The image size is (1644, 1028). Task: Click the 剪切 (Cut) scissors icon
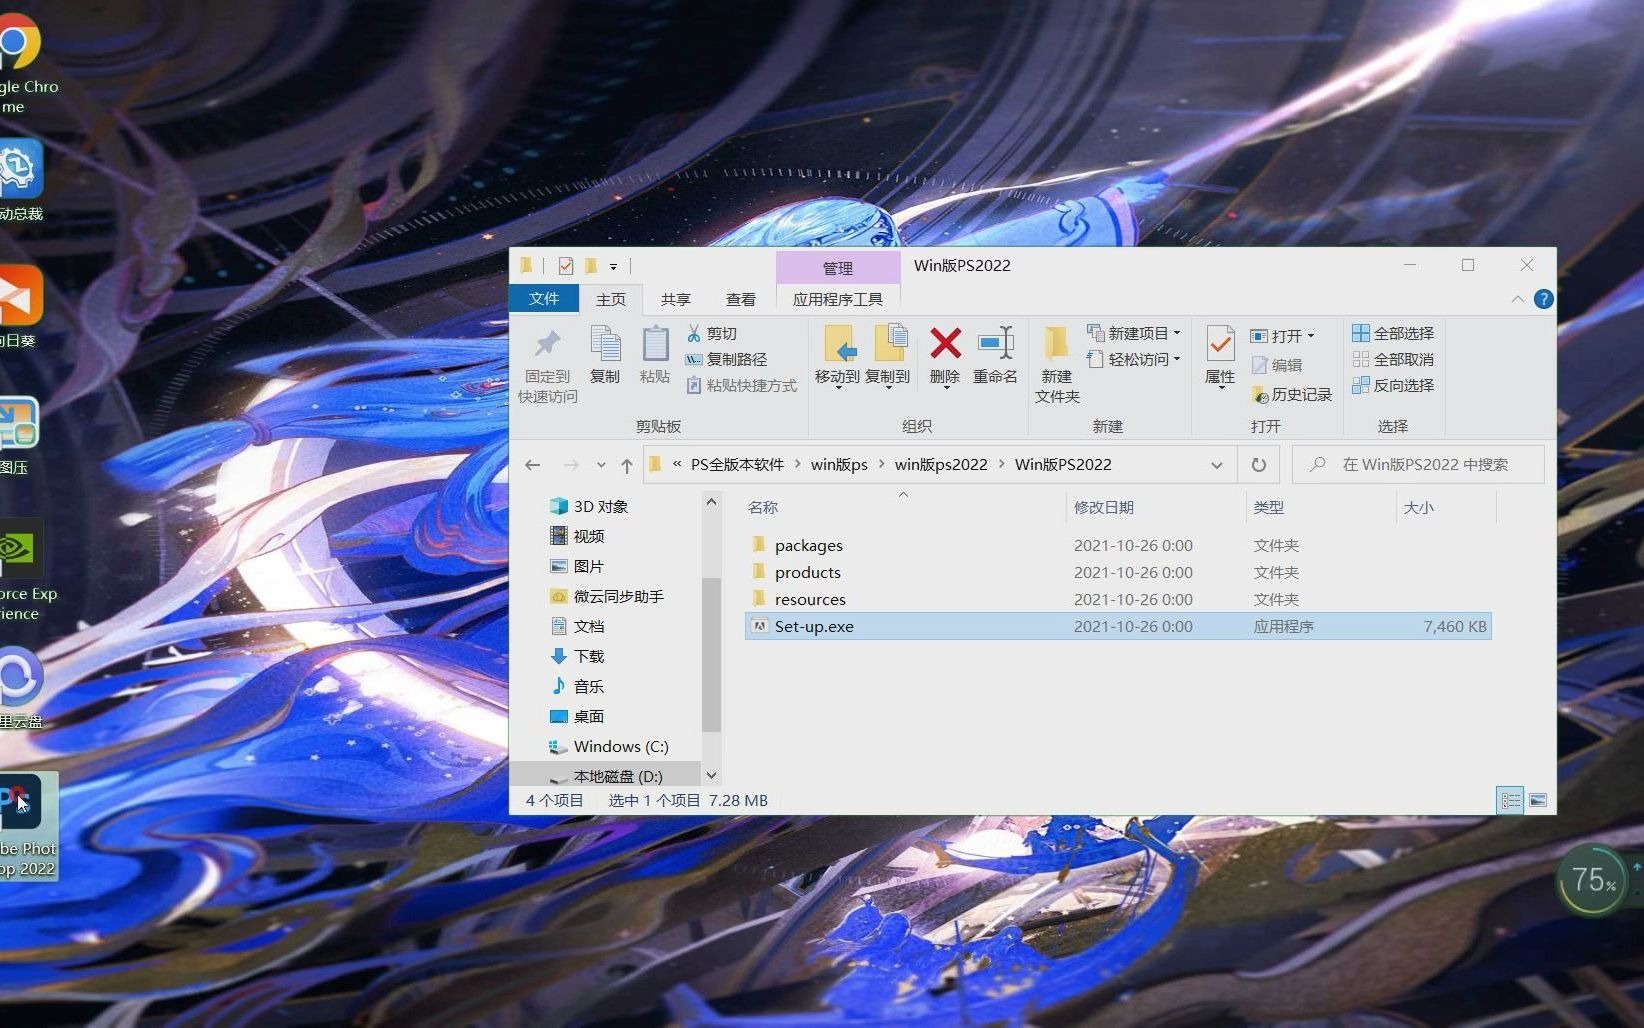click(695, 332)
